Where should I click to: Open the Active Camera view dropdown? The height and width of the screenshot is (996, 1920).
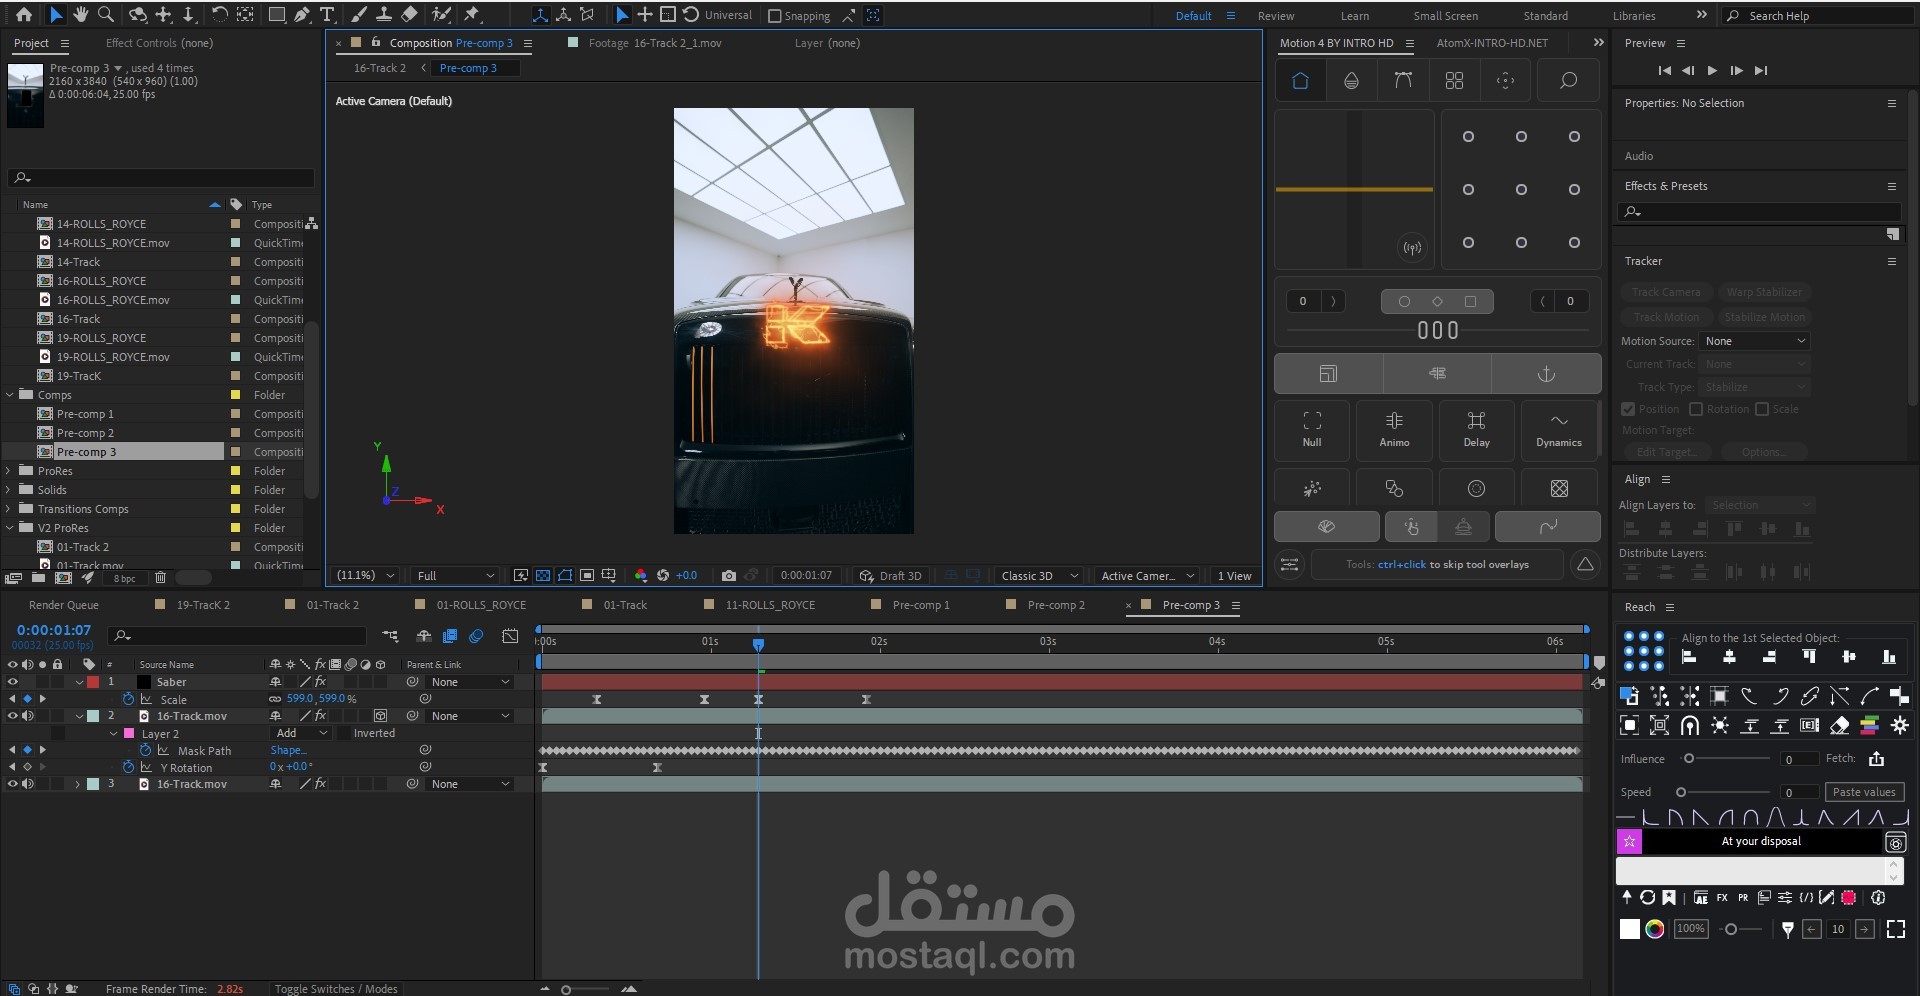[x=1147, y=576]
